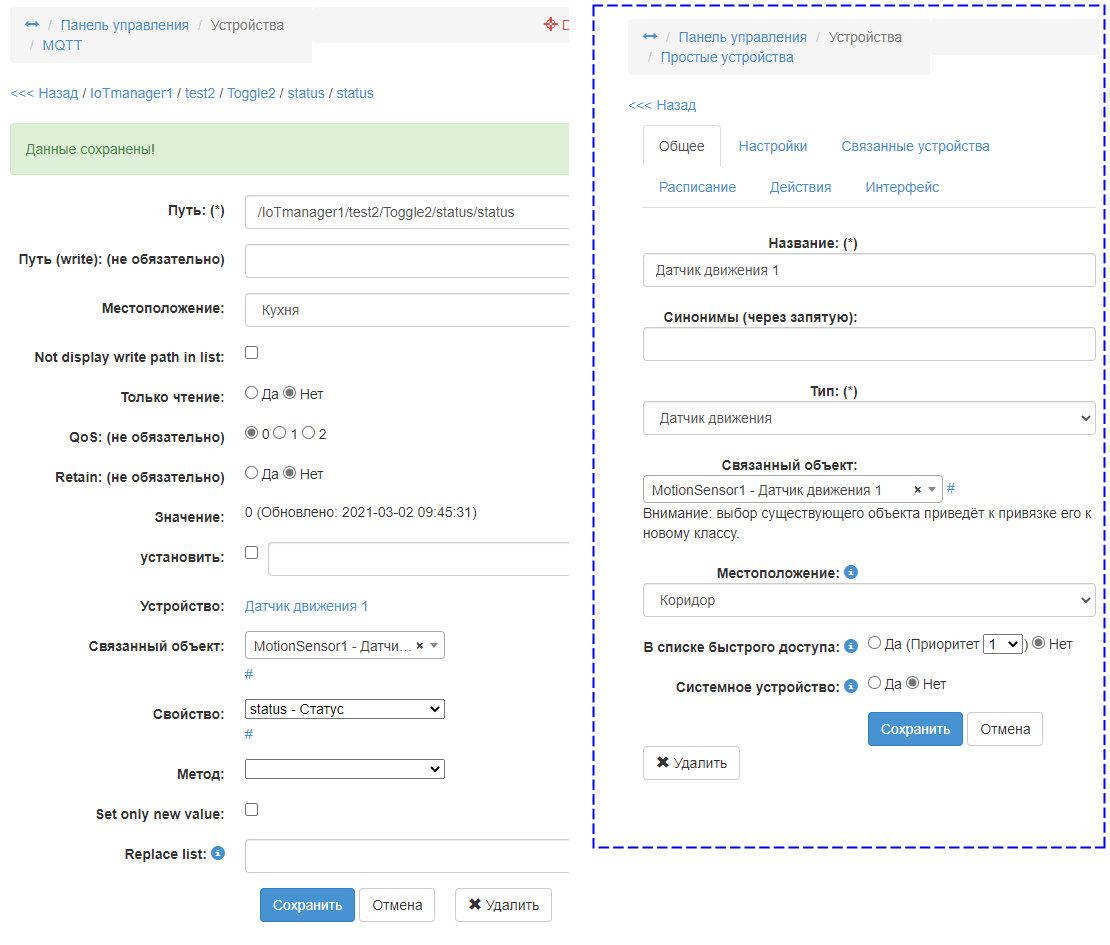This screenshot has width=1110, height=945.
Task: Toggle Set only new value checkbox
Action: pyautogui.click(x=251, y=810)
